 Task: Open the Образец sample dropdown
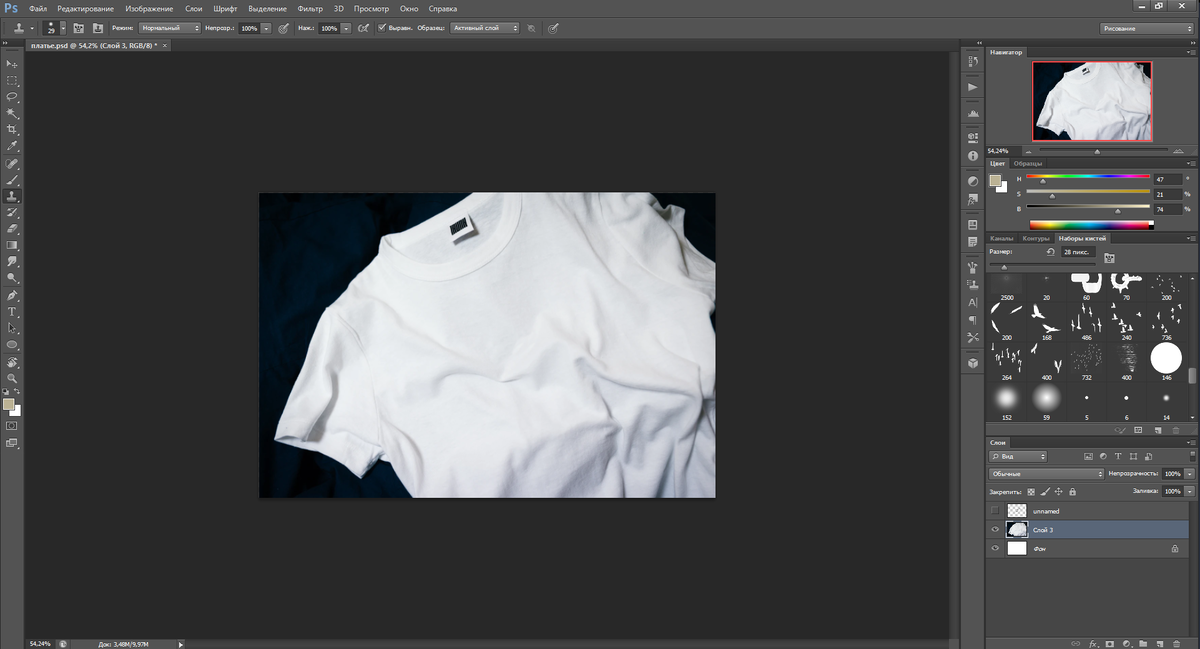tap(485, 28)
